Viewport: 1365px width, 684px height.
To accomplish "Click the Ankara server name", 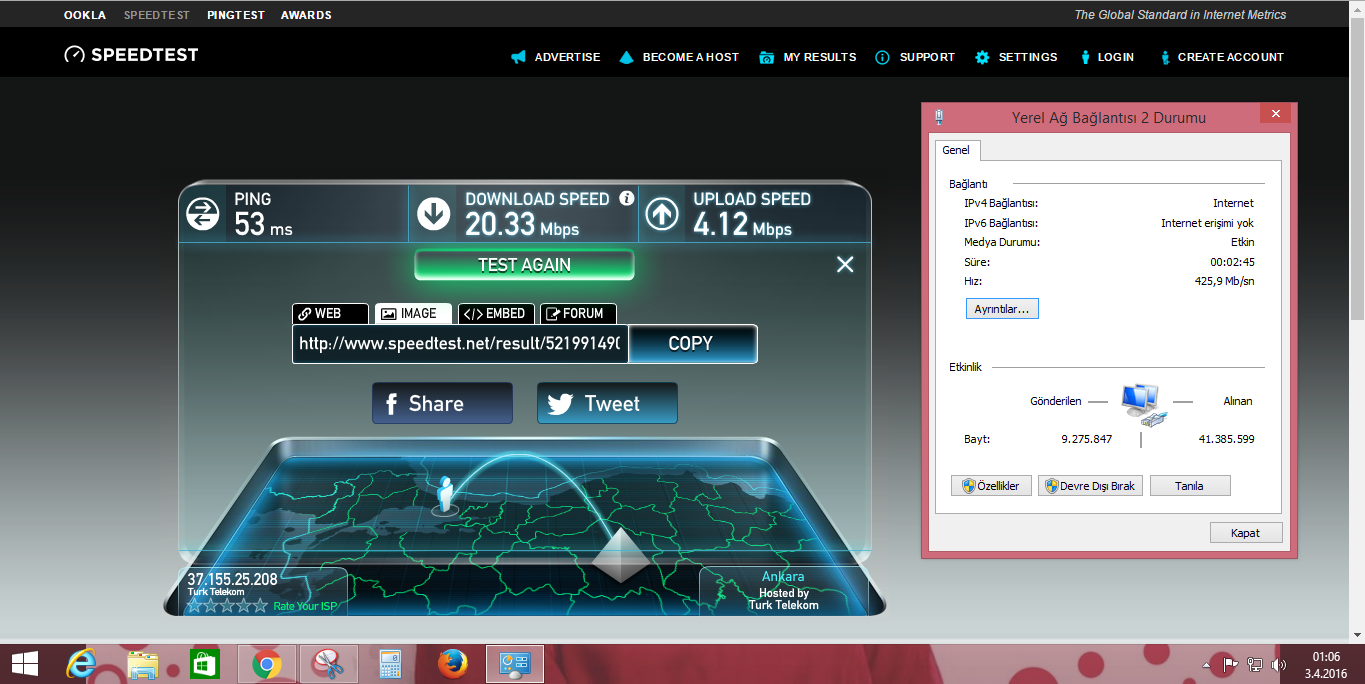I will (783, 577).
